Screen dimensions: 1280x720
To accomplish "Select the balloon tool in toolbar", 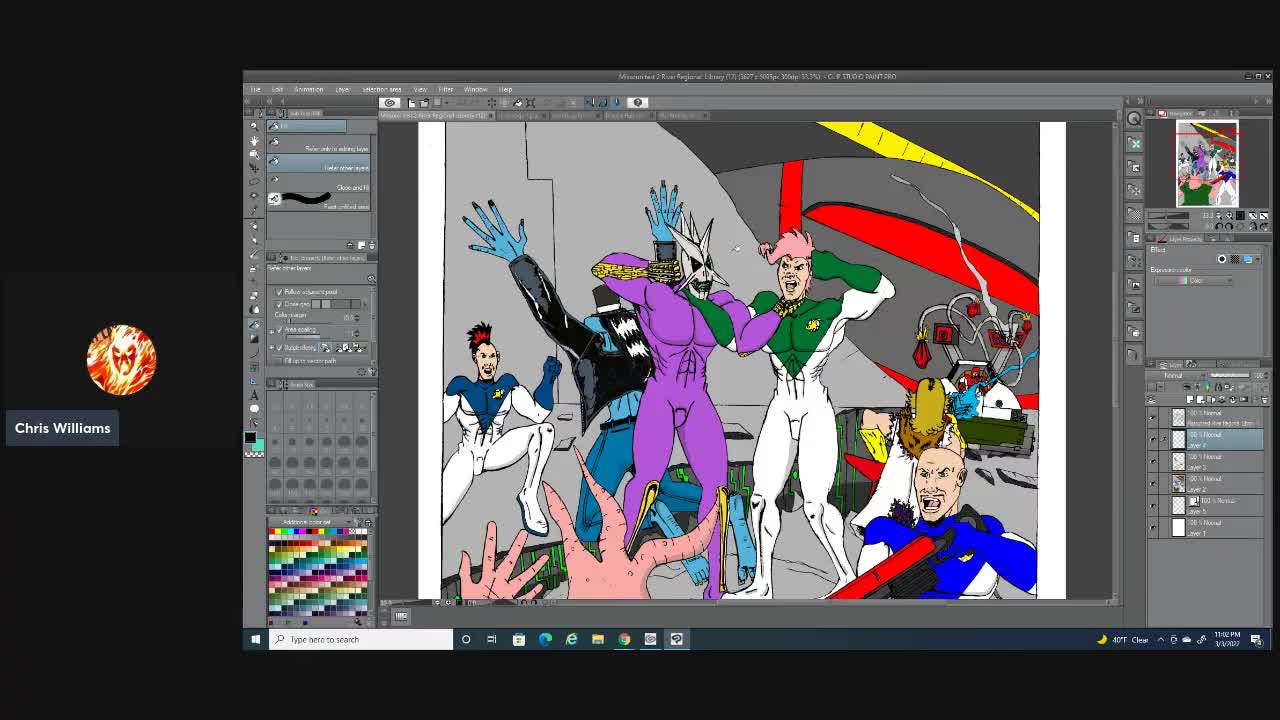I will [254, 408].
